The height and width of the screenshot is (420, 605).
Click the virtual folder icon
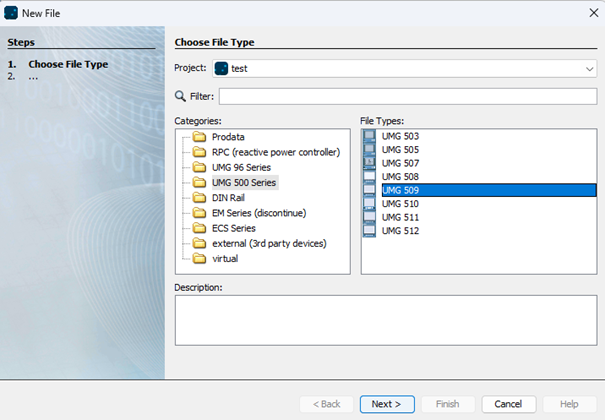[x=199, y=258]
